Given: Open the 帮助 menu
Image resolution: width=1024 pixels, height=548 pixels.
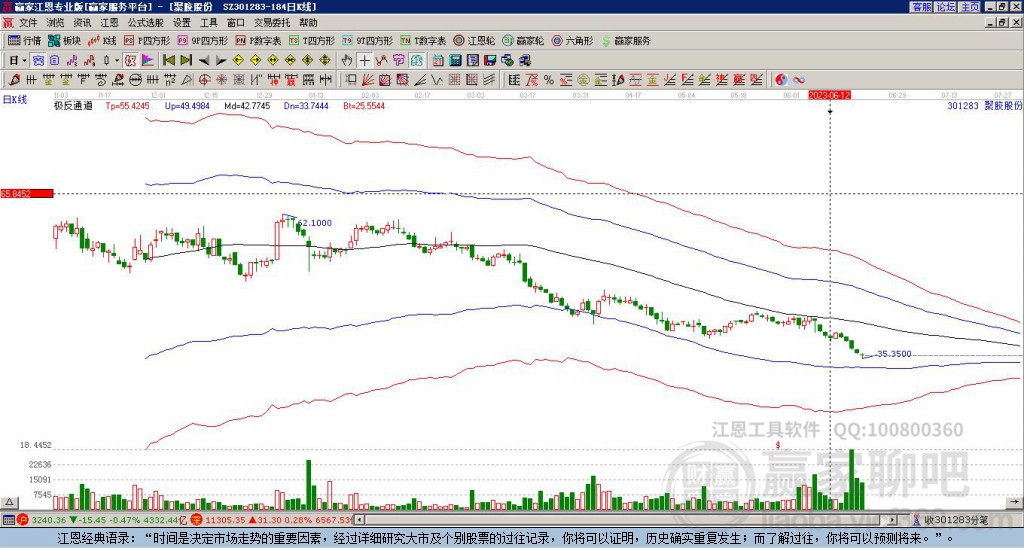Looking at the screenshot, I should pyautogui.click(x=308, y=23).
